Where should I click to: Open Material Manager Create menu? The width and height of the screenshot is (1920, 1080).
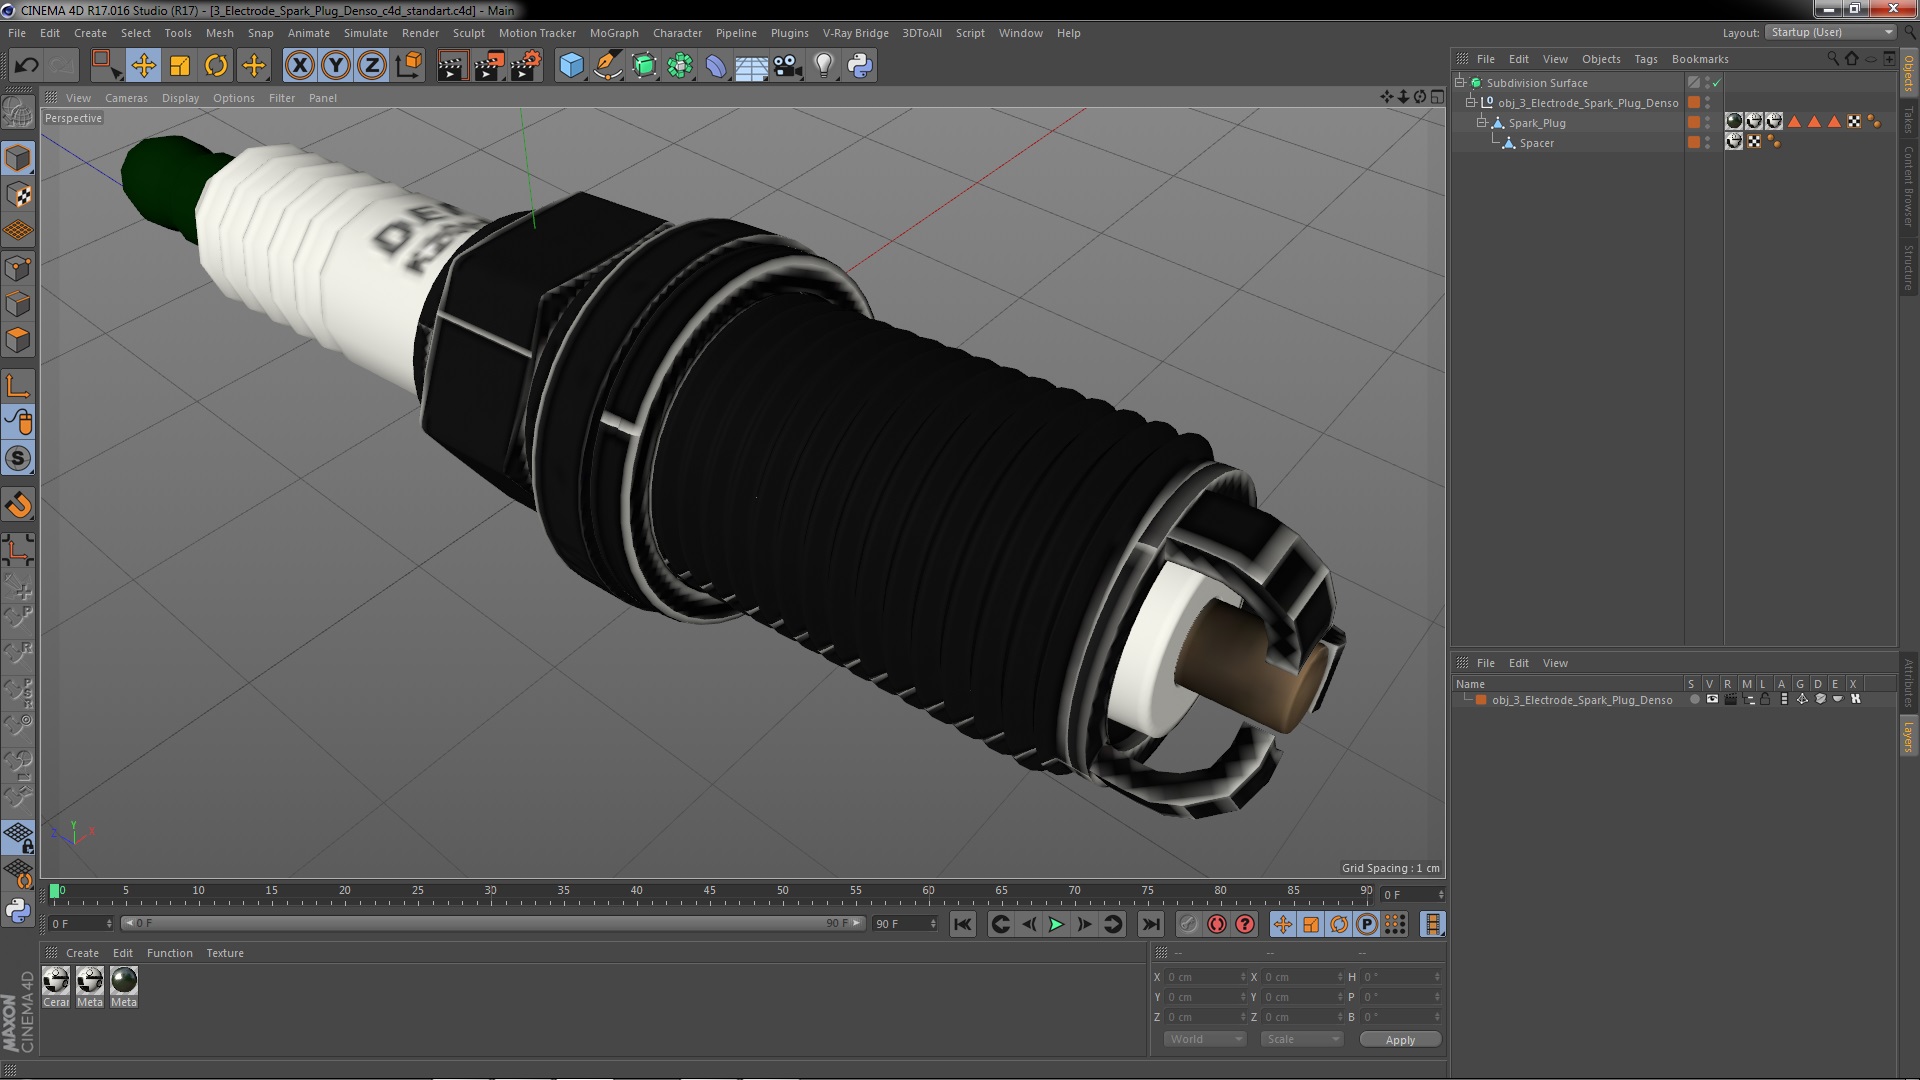point(82,953)
